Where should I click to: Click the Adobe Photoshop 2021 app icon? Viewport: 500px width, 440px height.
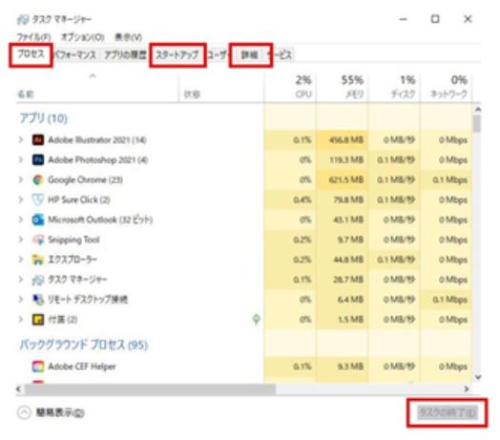click(x=38, y=160)
